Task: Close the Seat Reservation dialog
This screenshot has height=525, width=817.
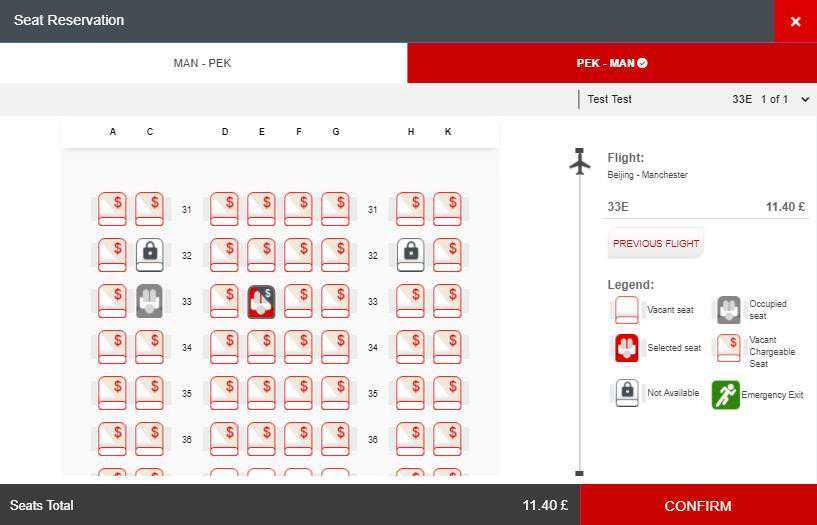Action: (x=795, y=21)
